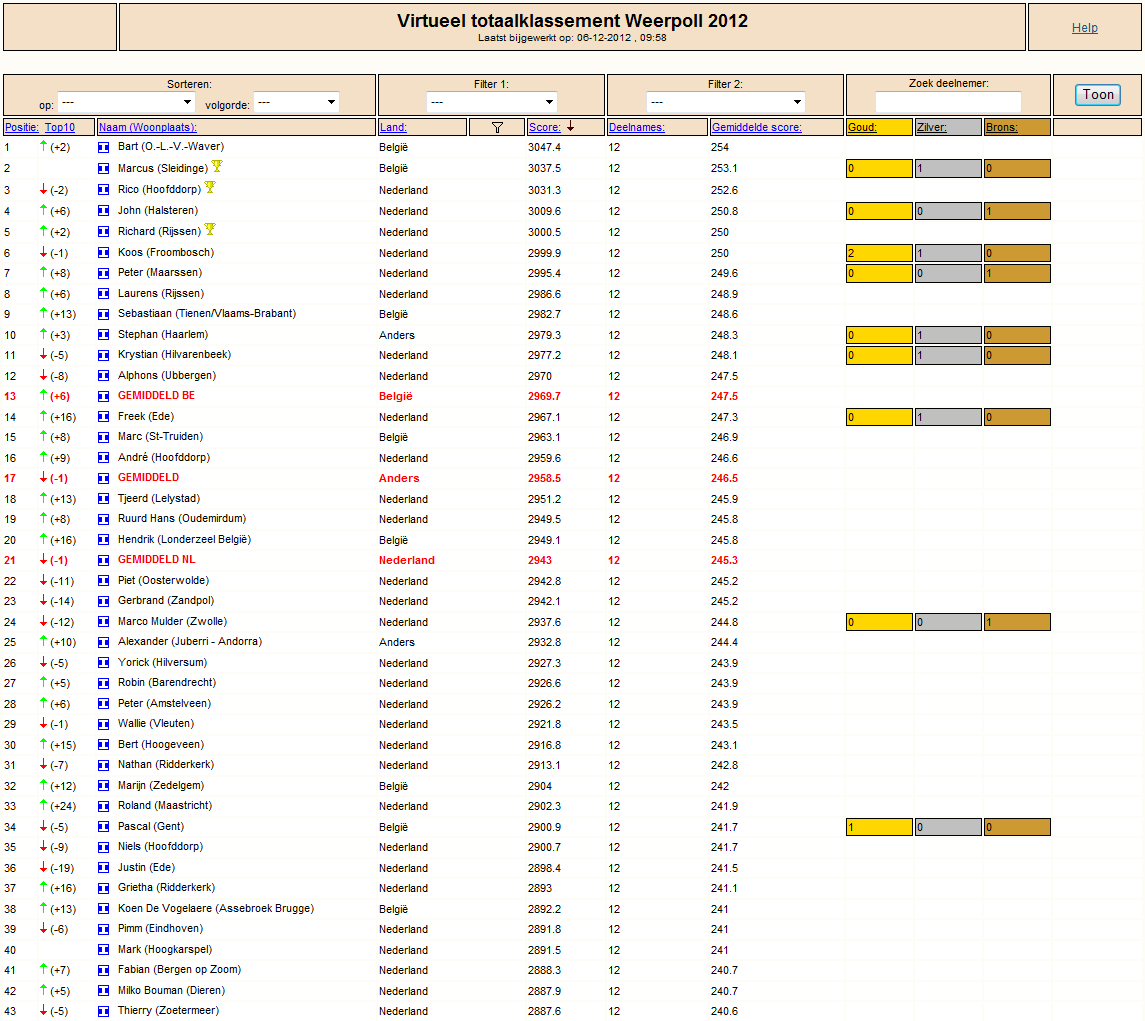Click the trophy icon next to Marcus (Sleidinge)

217,167
